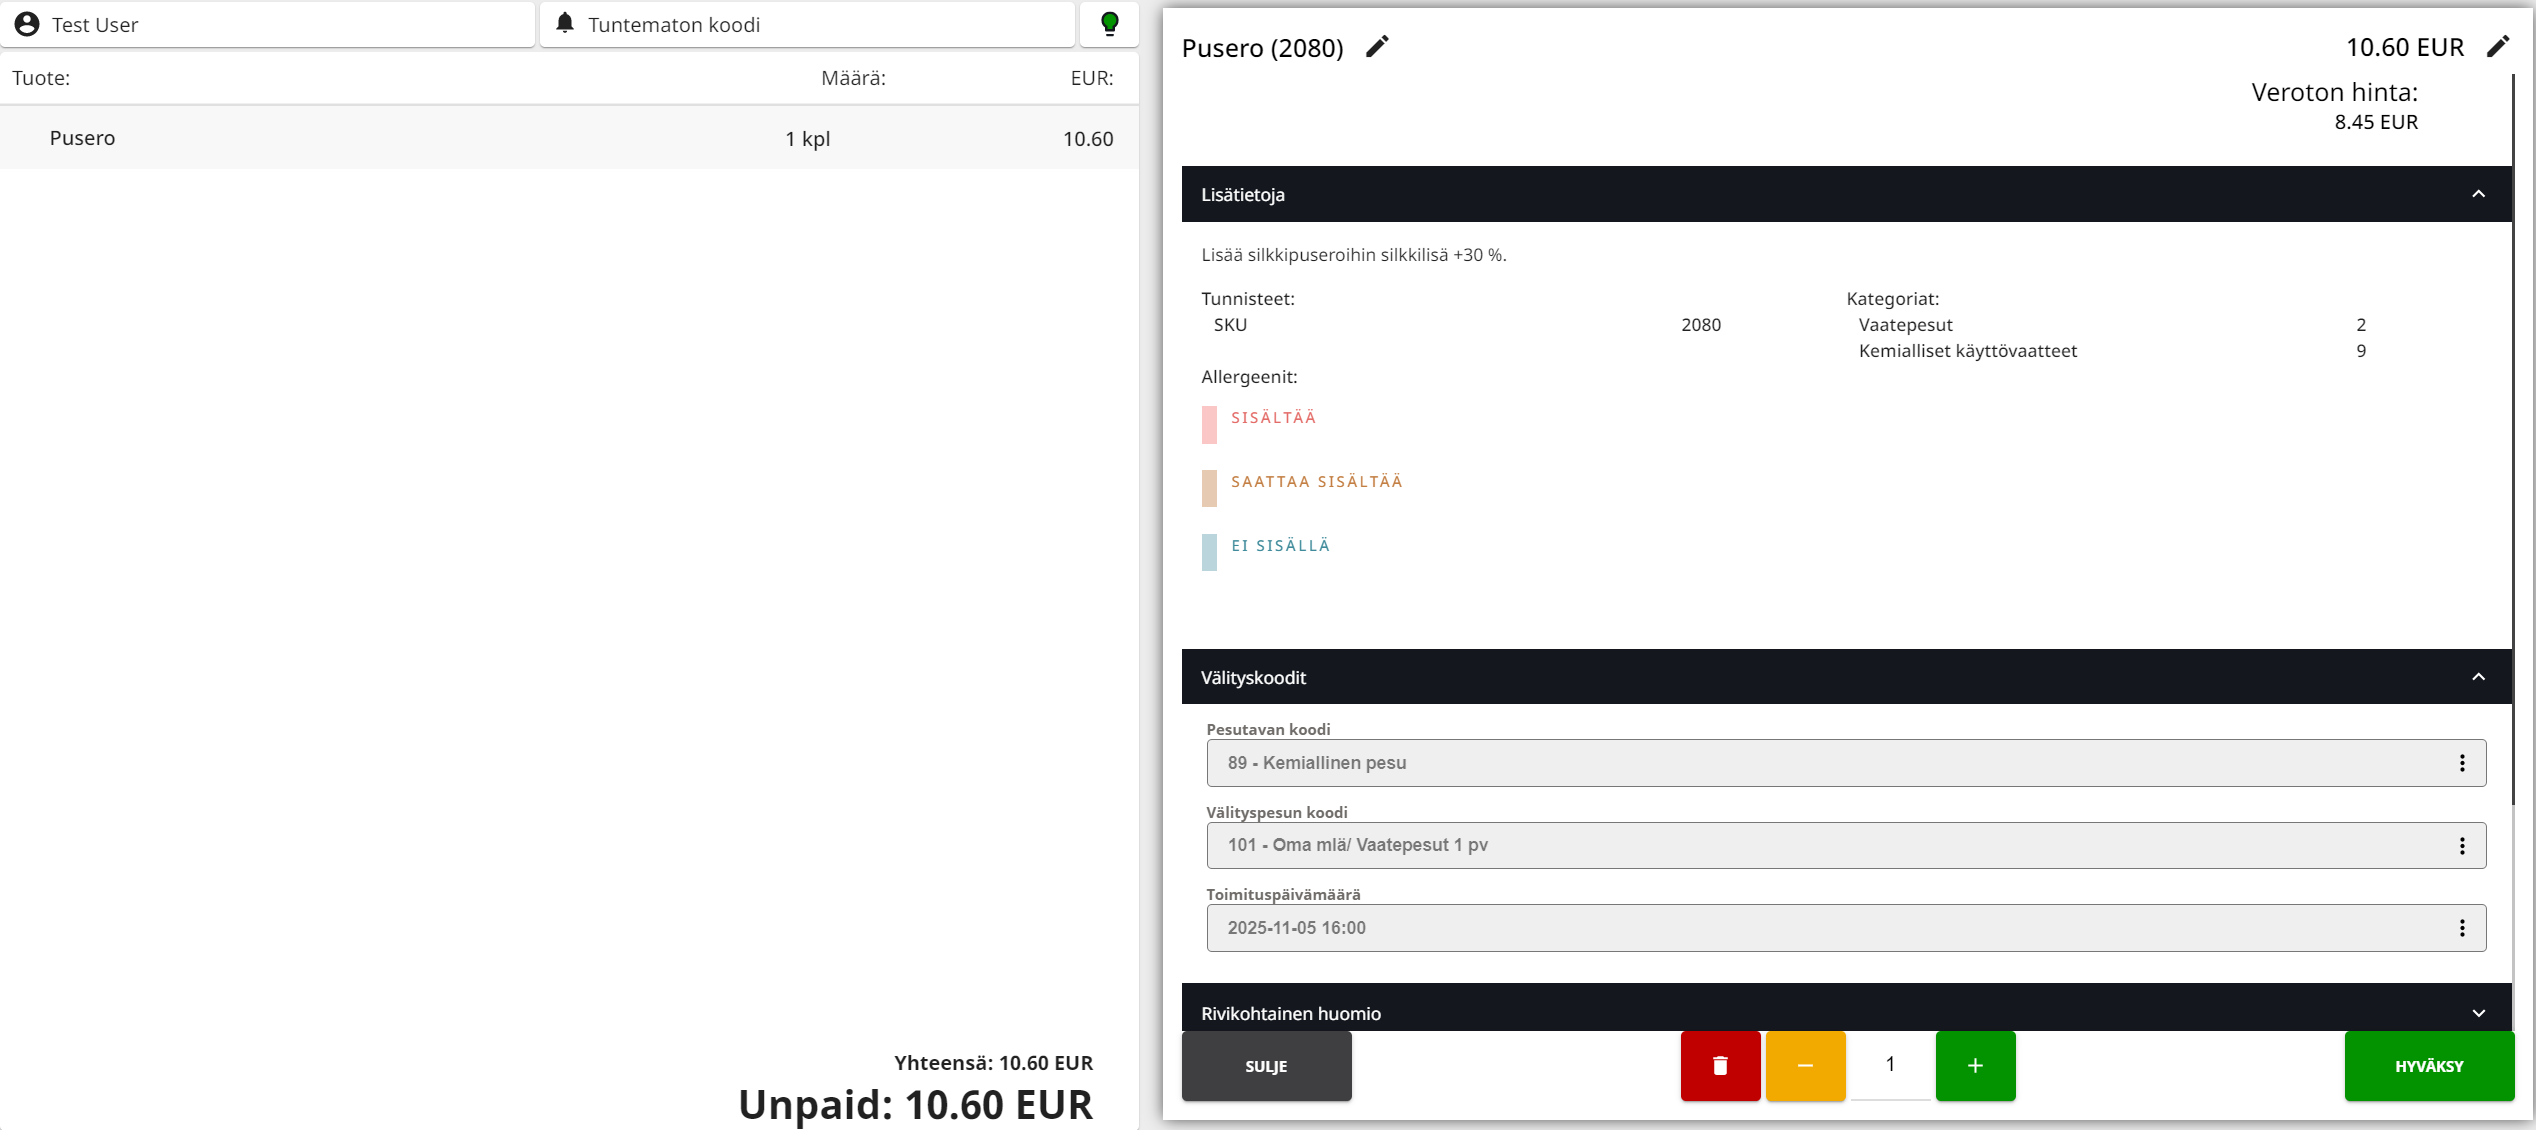This screenshot has width=2536, height=1130.
Task: Open options for Pesutavan koodi field
Action: 2462,763
